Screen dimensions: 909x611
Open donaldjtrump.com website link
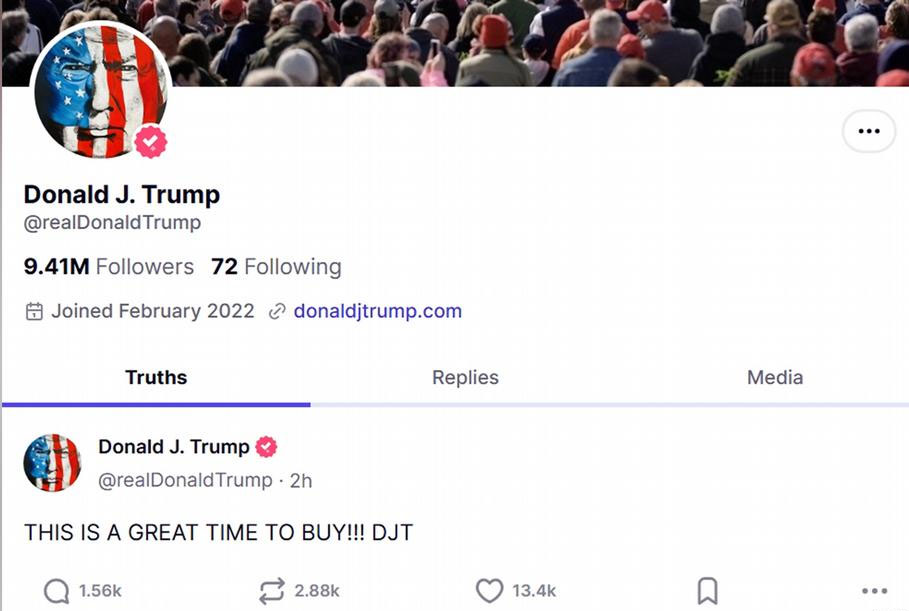coord(378,311)
